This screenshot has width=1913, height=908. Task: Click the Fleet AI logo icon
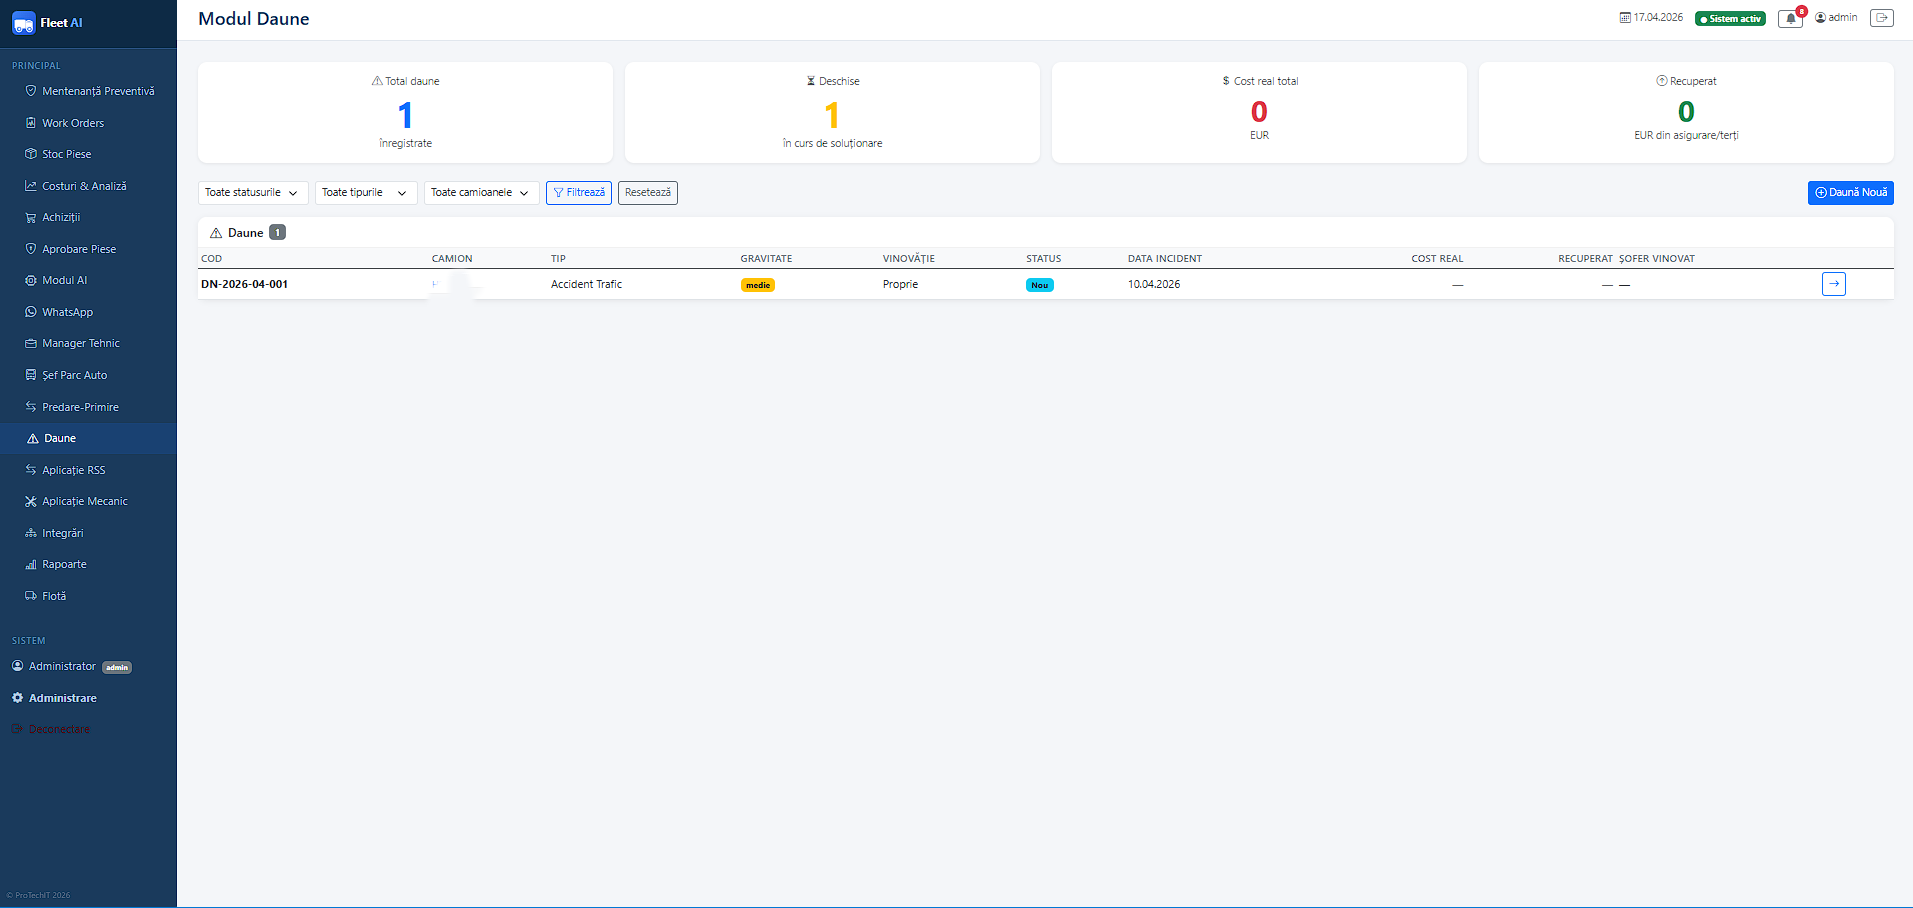coord(23,24)
